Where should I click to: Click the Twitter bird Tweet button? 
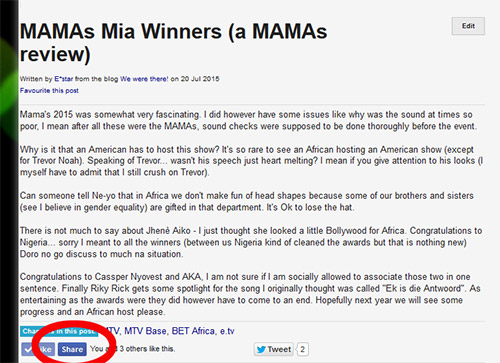pyautogui.click(x=274, y=349)
